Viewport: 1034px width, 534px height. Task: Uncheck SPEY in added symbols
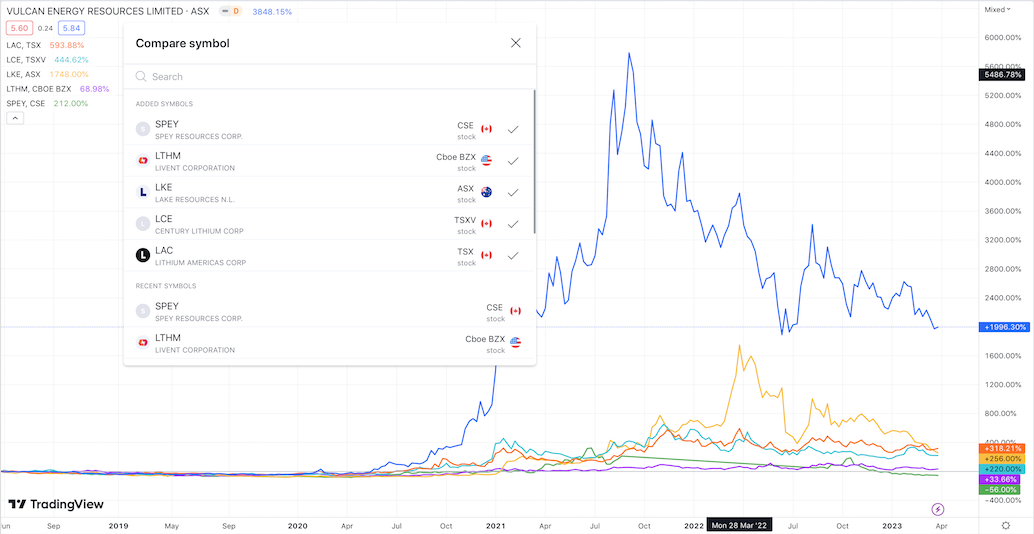coord(512,129)
